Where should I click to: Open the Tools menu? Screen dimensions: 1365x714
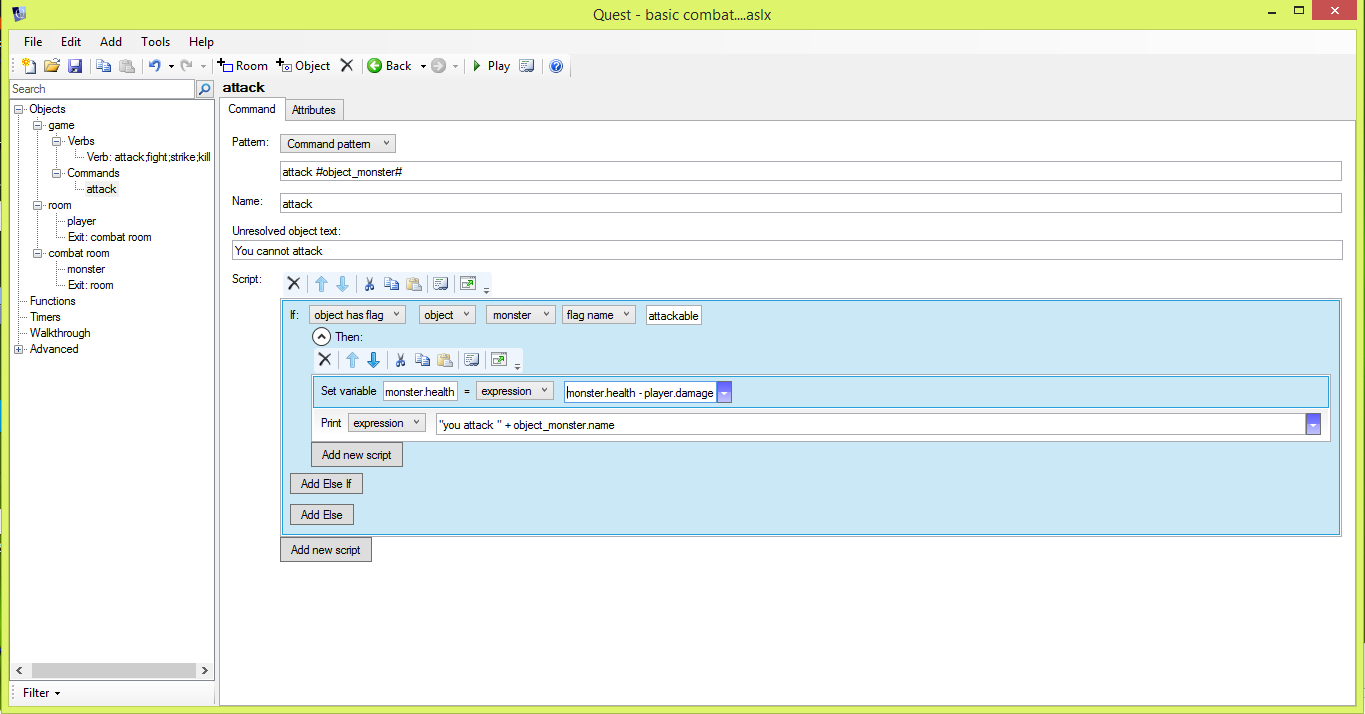tap(155, 42)
